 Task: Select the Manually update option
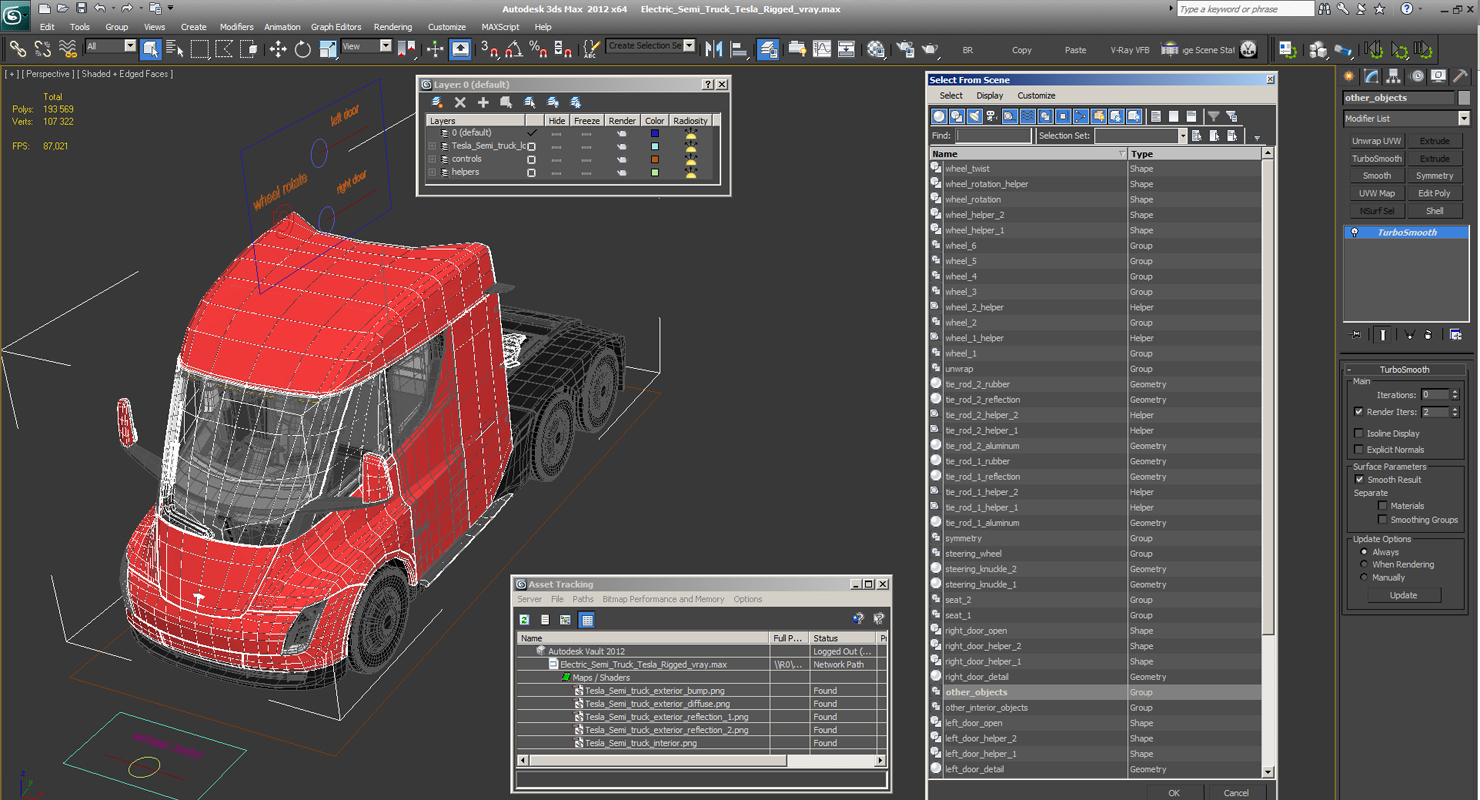tap(1364, 577)
